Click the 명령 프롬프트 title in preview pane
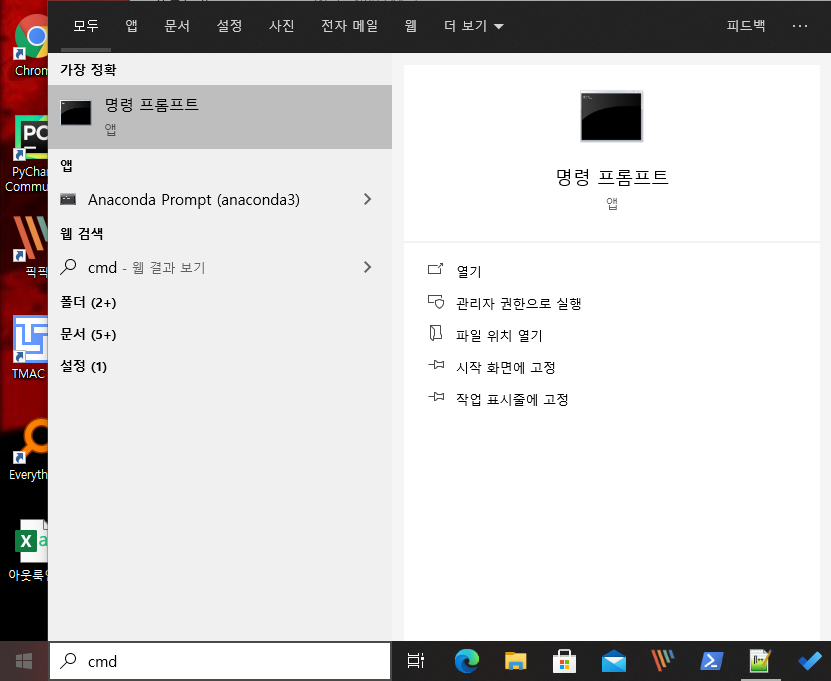Screen dimensions: 831x681 tap(612, 177)
